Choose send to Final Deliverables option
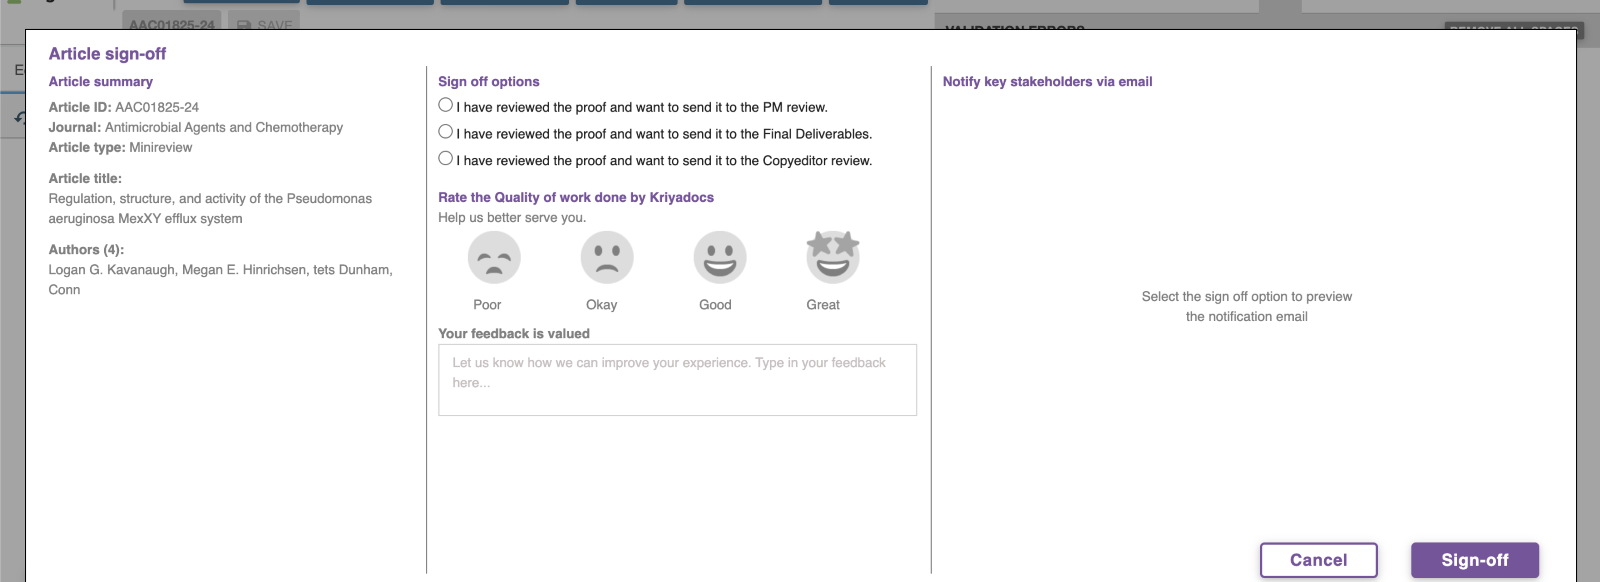Screen dimensions: 1600x582 446,132
